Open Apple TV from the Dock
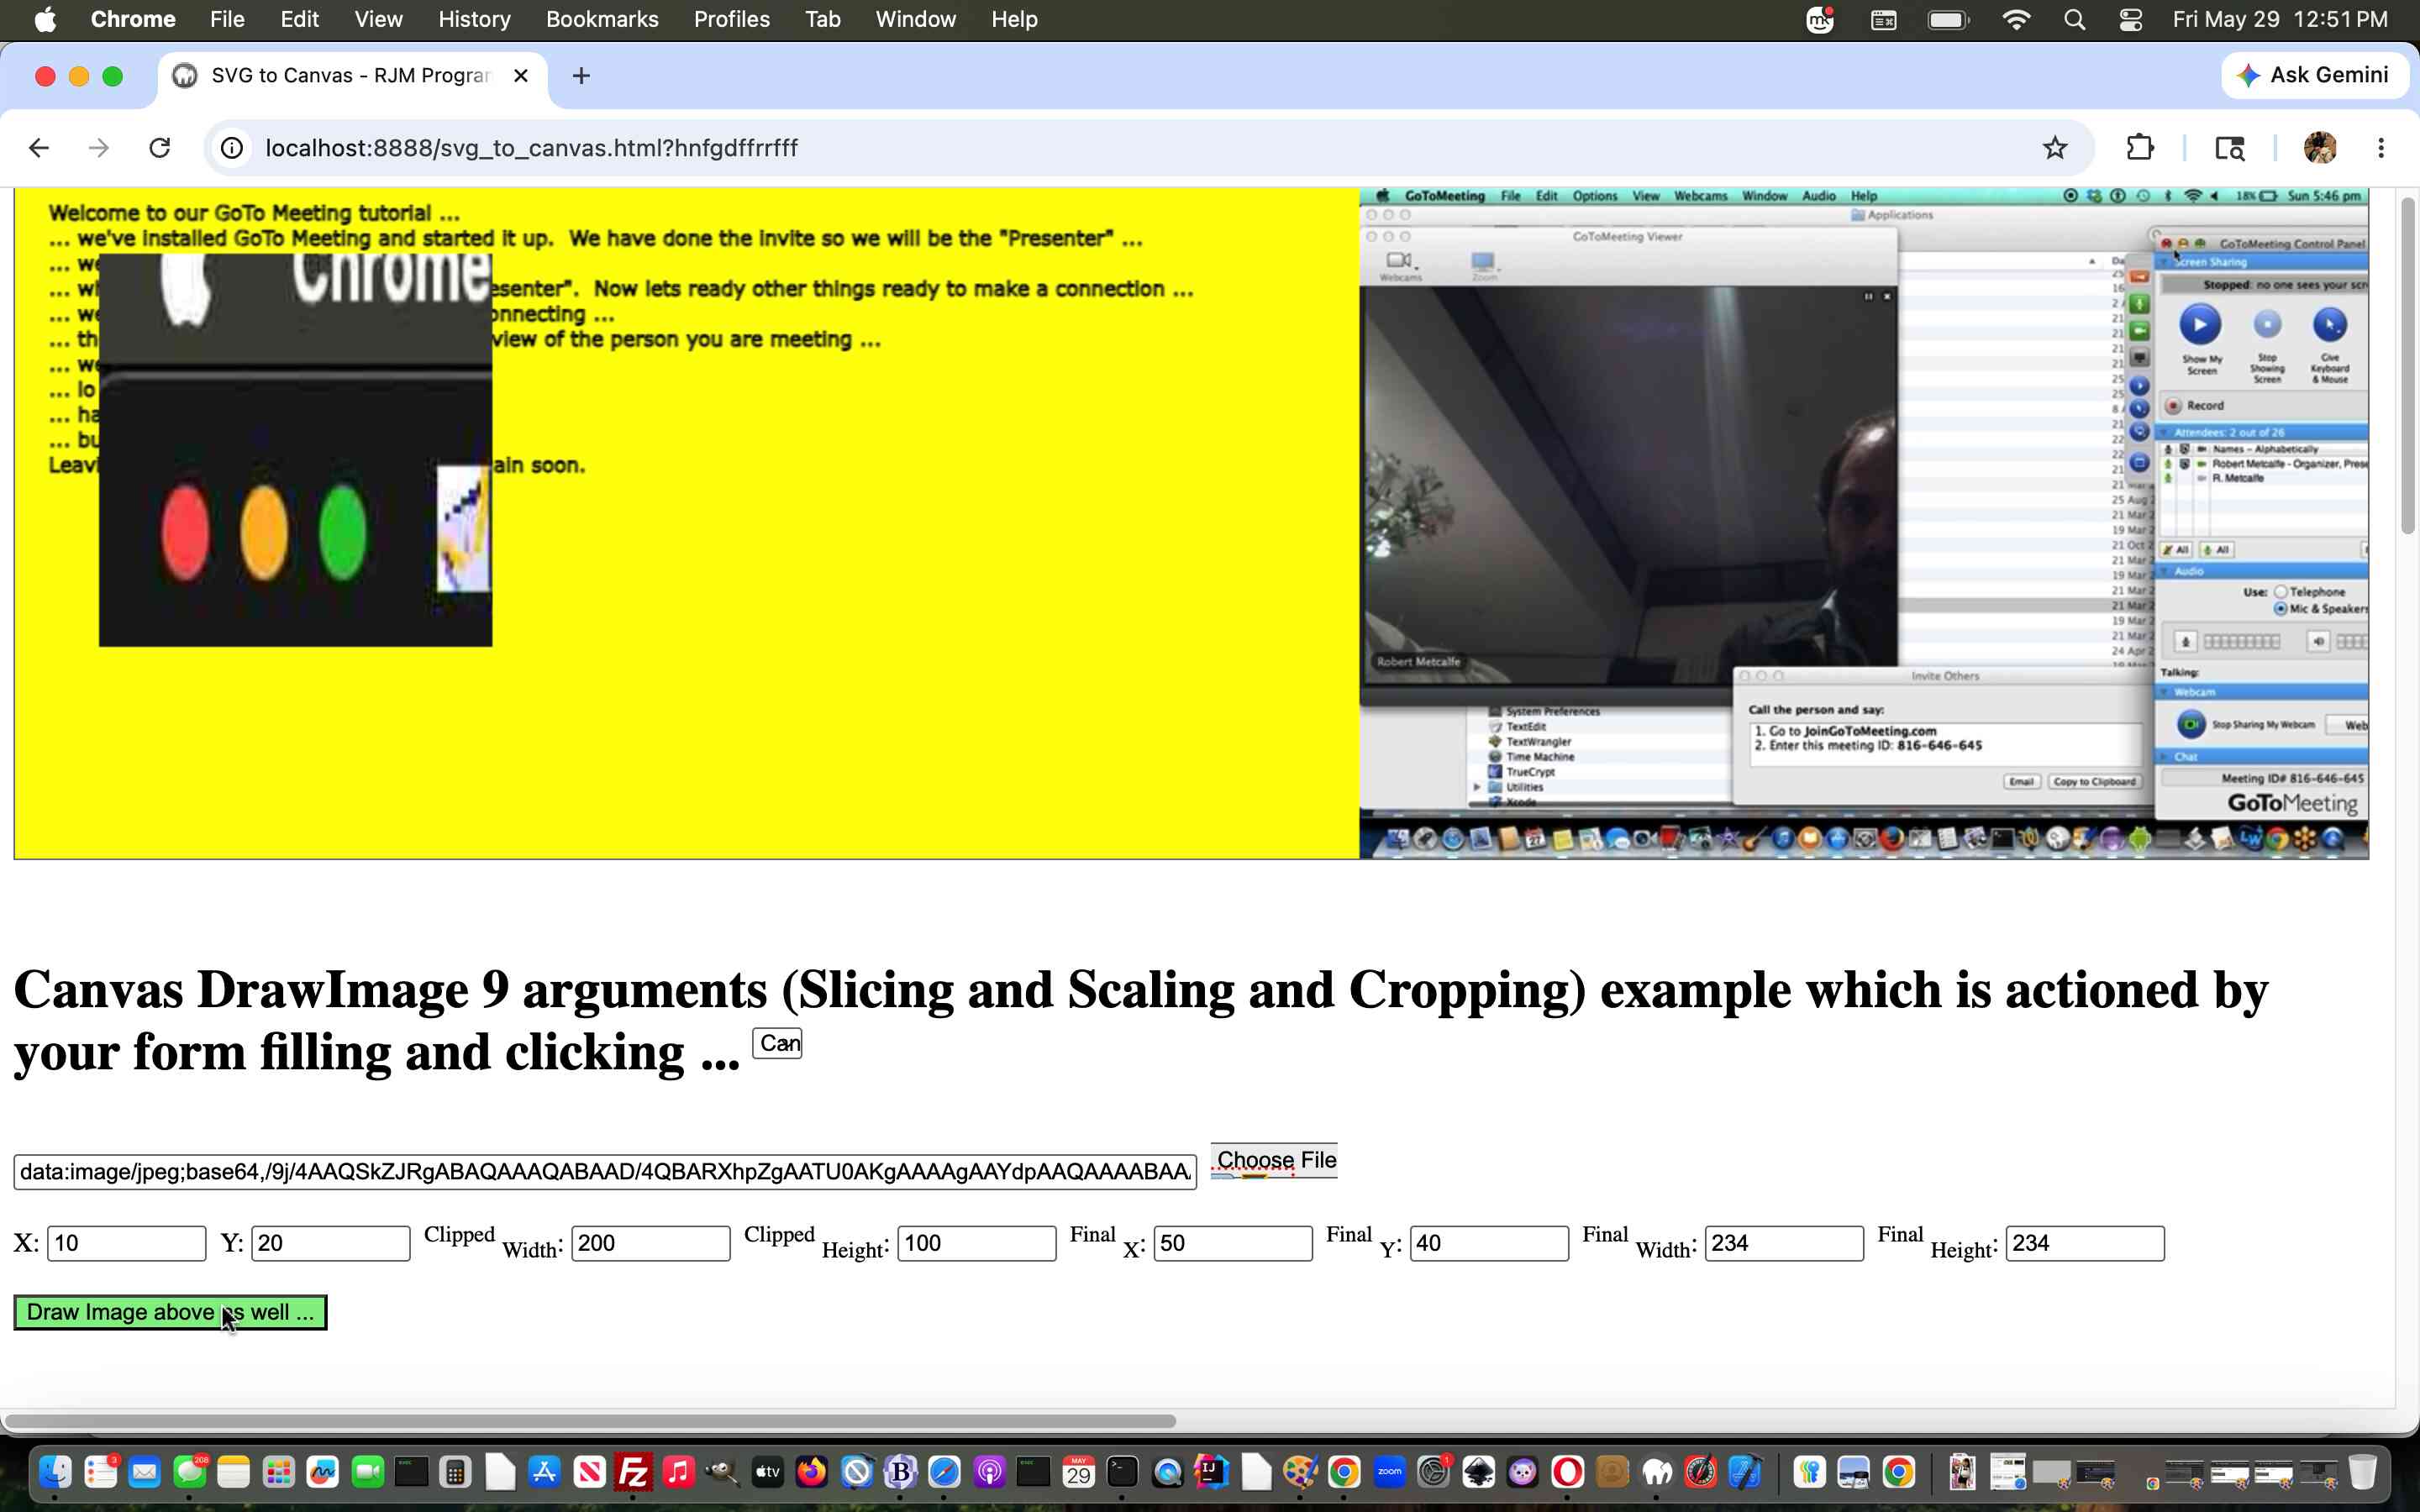The height and width of the screenshot is (1512, 2420). click(x=767, y=1472)
